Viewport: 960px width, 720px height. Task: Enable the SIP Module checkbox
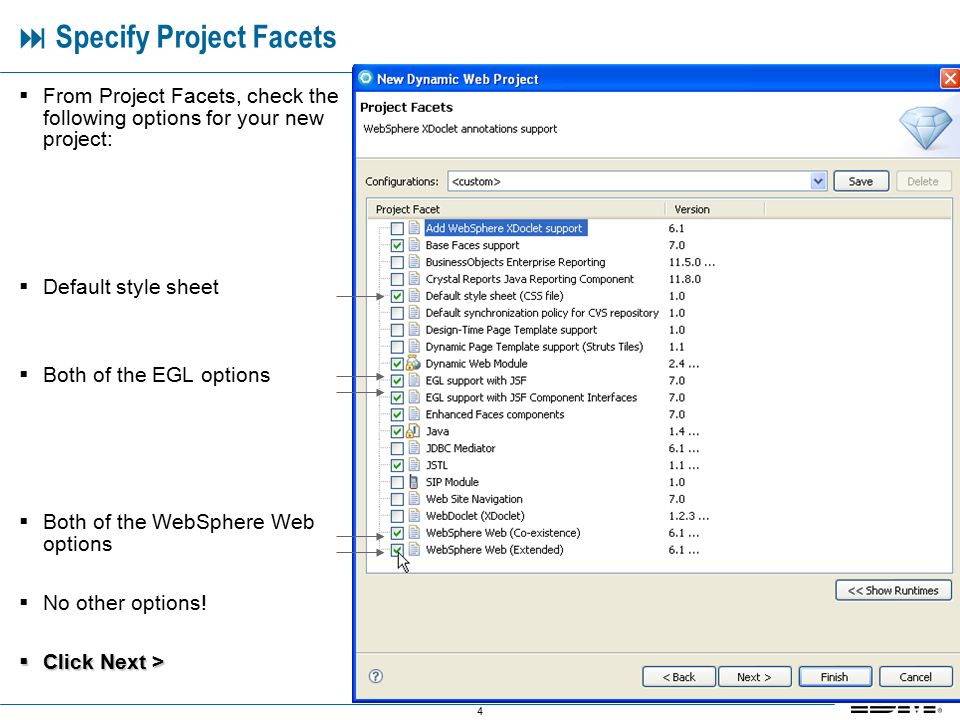pos(397,482)
